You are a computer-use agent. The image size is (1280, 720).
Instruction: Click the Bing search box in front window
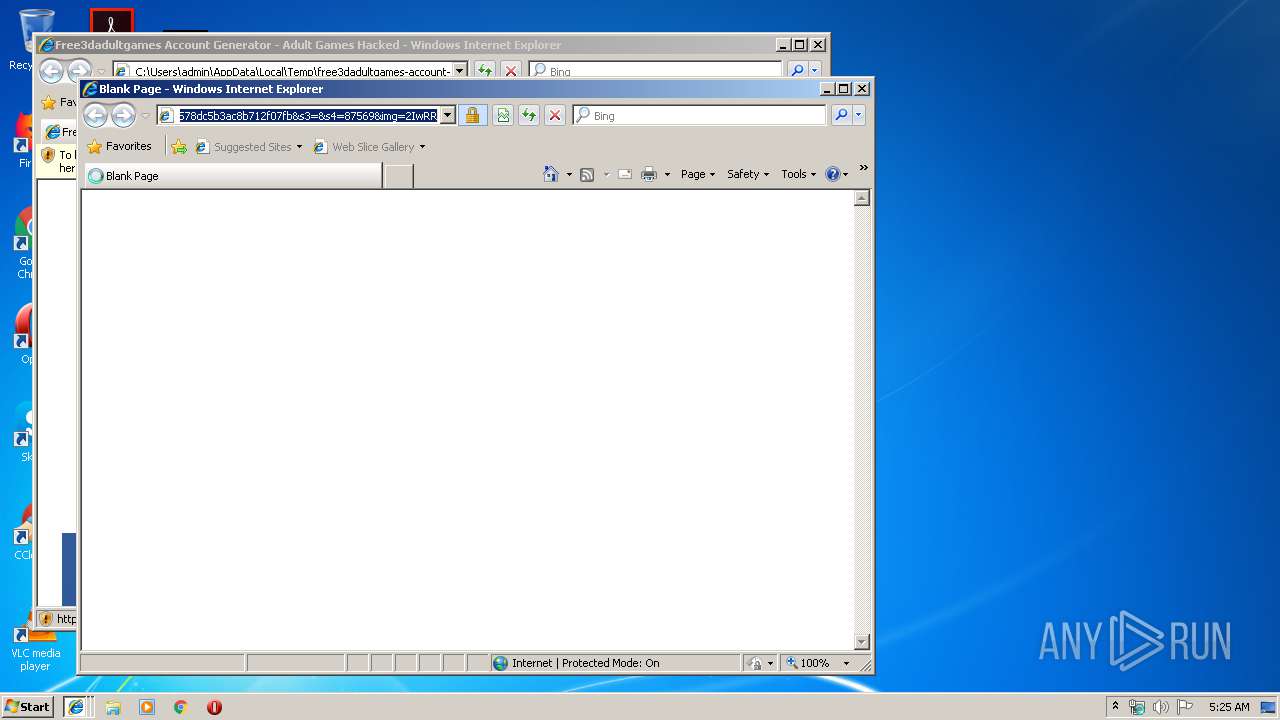click(700, 116)
